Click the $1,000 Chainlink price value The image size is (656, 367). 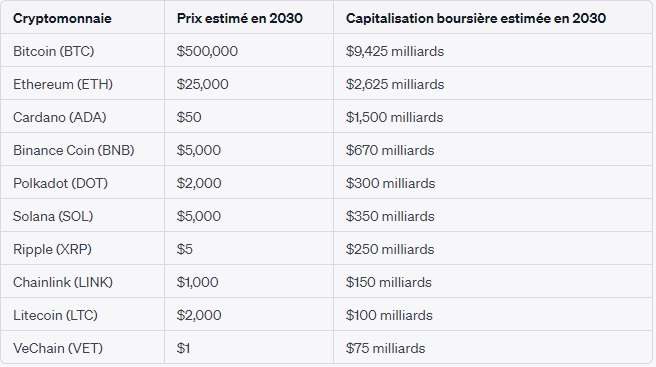tap(197, 282)
